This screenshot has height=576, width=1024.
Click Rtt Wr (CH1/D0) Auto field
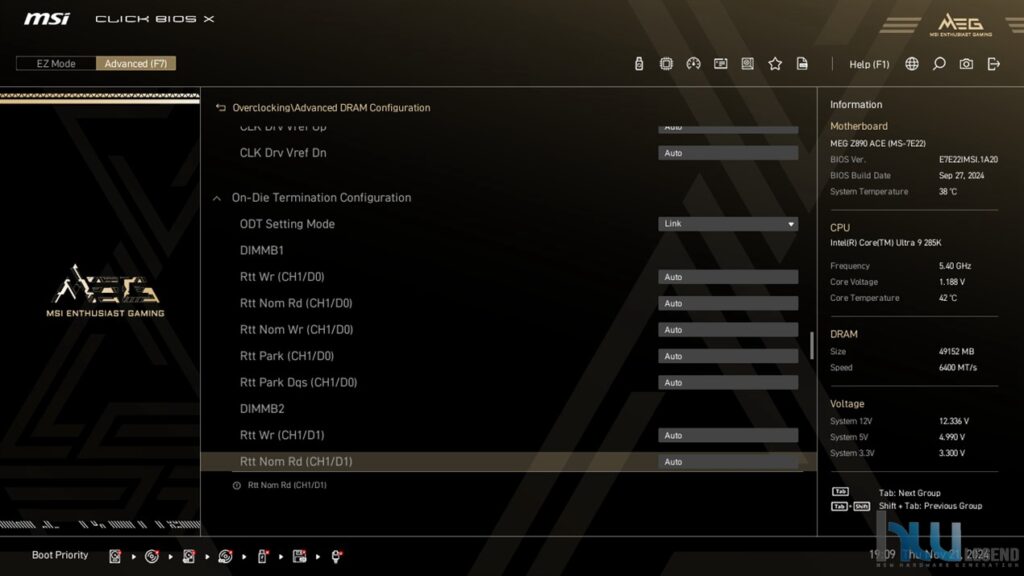tap(728, 277)
